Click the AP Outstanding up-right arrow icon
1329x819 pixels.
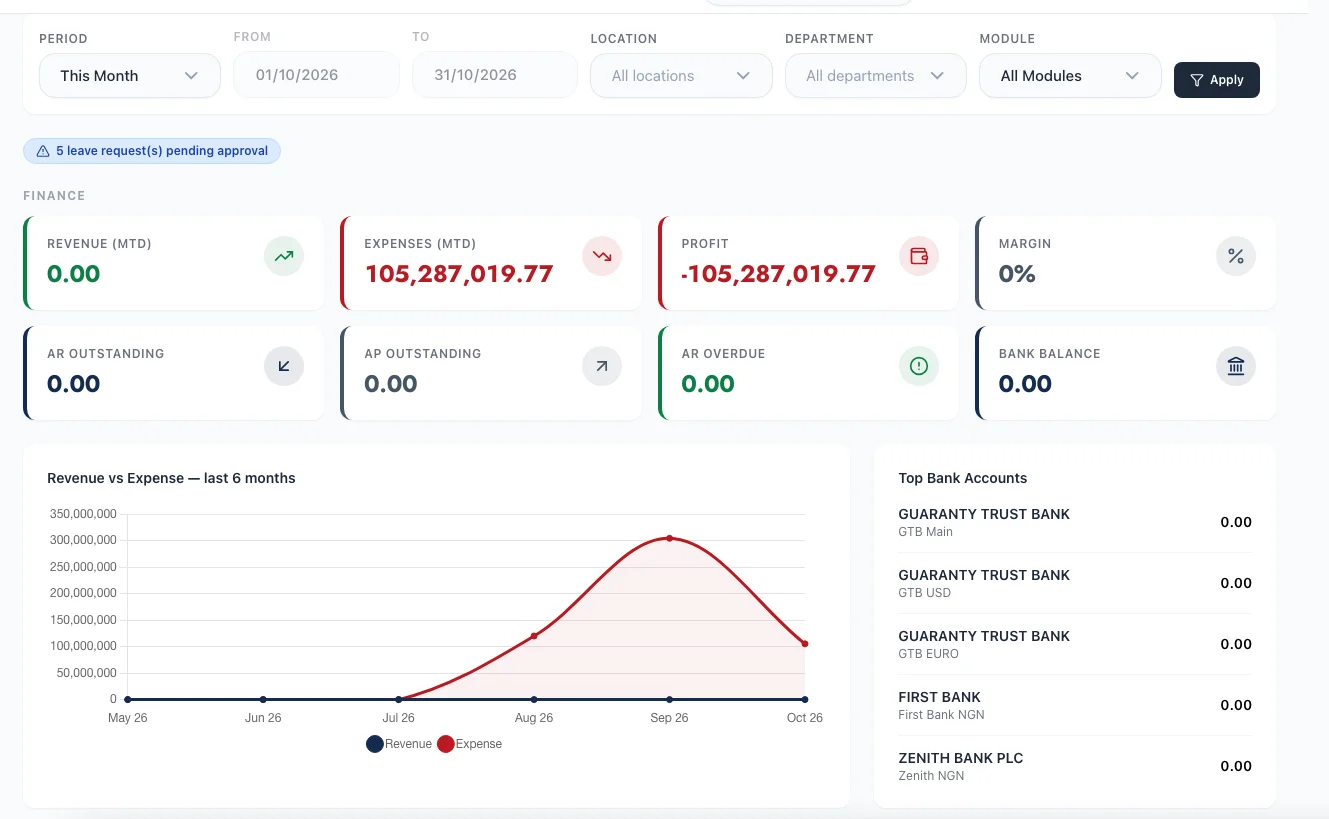click(x=602, y=366)
